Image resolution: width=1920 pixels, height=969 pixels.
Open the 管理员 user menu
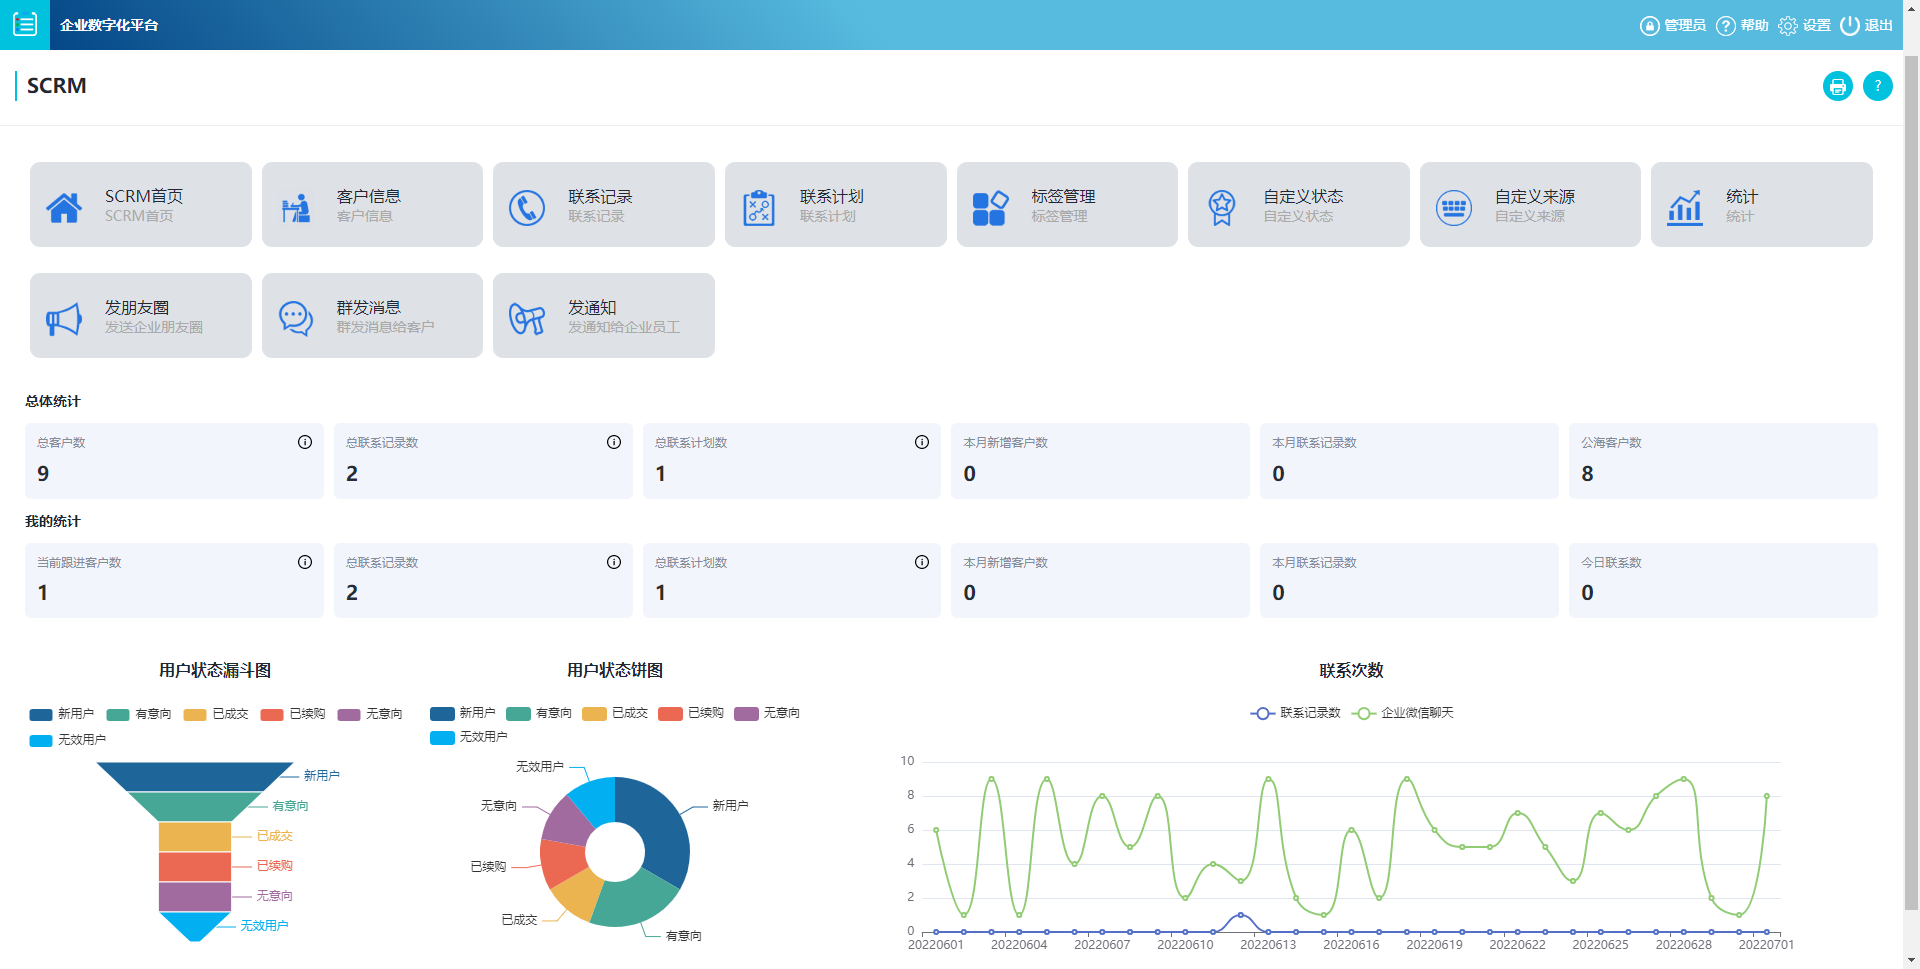click(1673, 25)
